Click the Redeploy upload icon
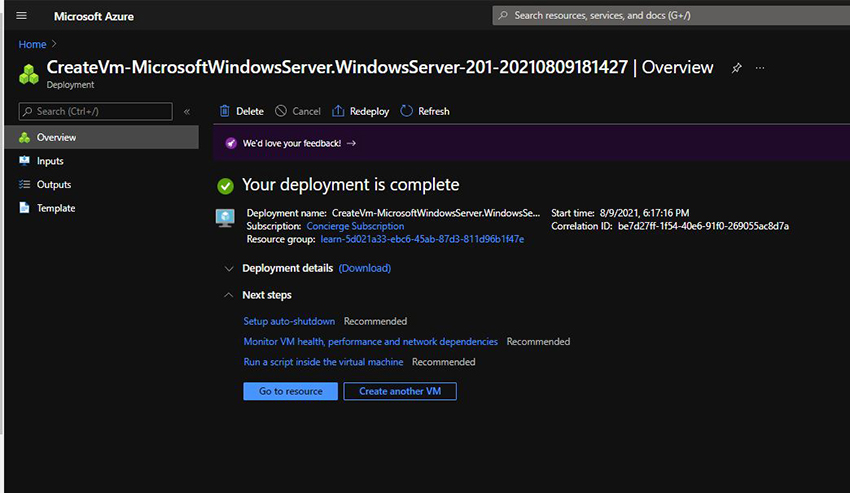The image size is (850, 493). point(338,111)
